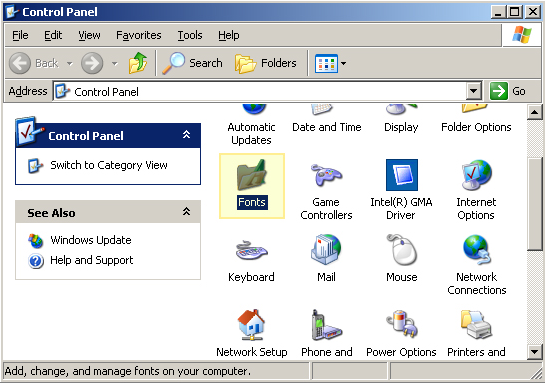
Task: Open Phone and Modem icon
Action: (x=326, y=325)
